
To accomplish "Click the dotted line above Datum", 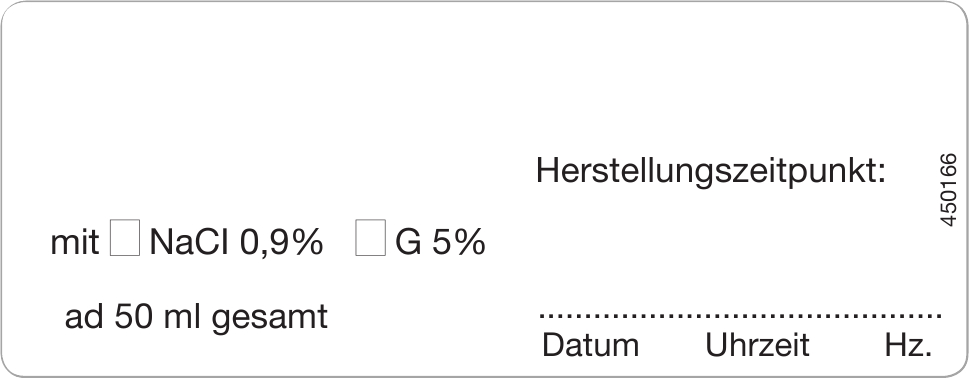I will point(590,315).
